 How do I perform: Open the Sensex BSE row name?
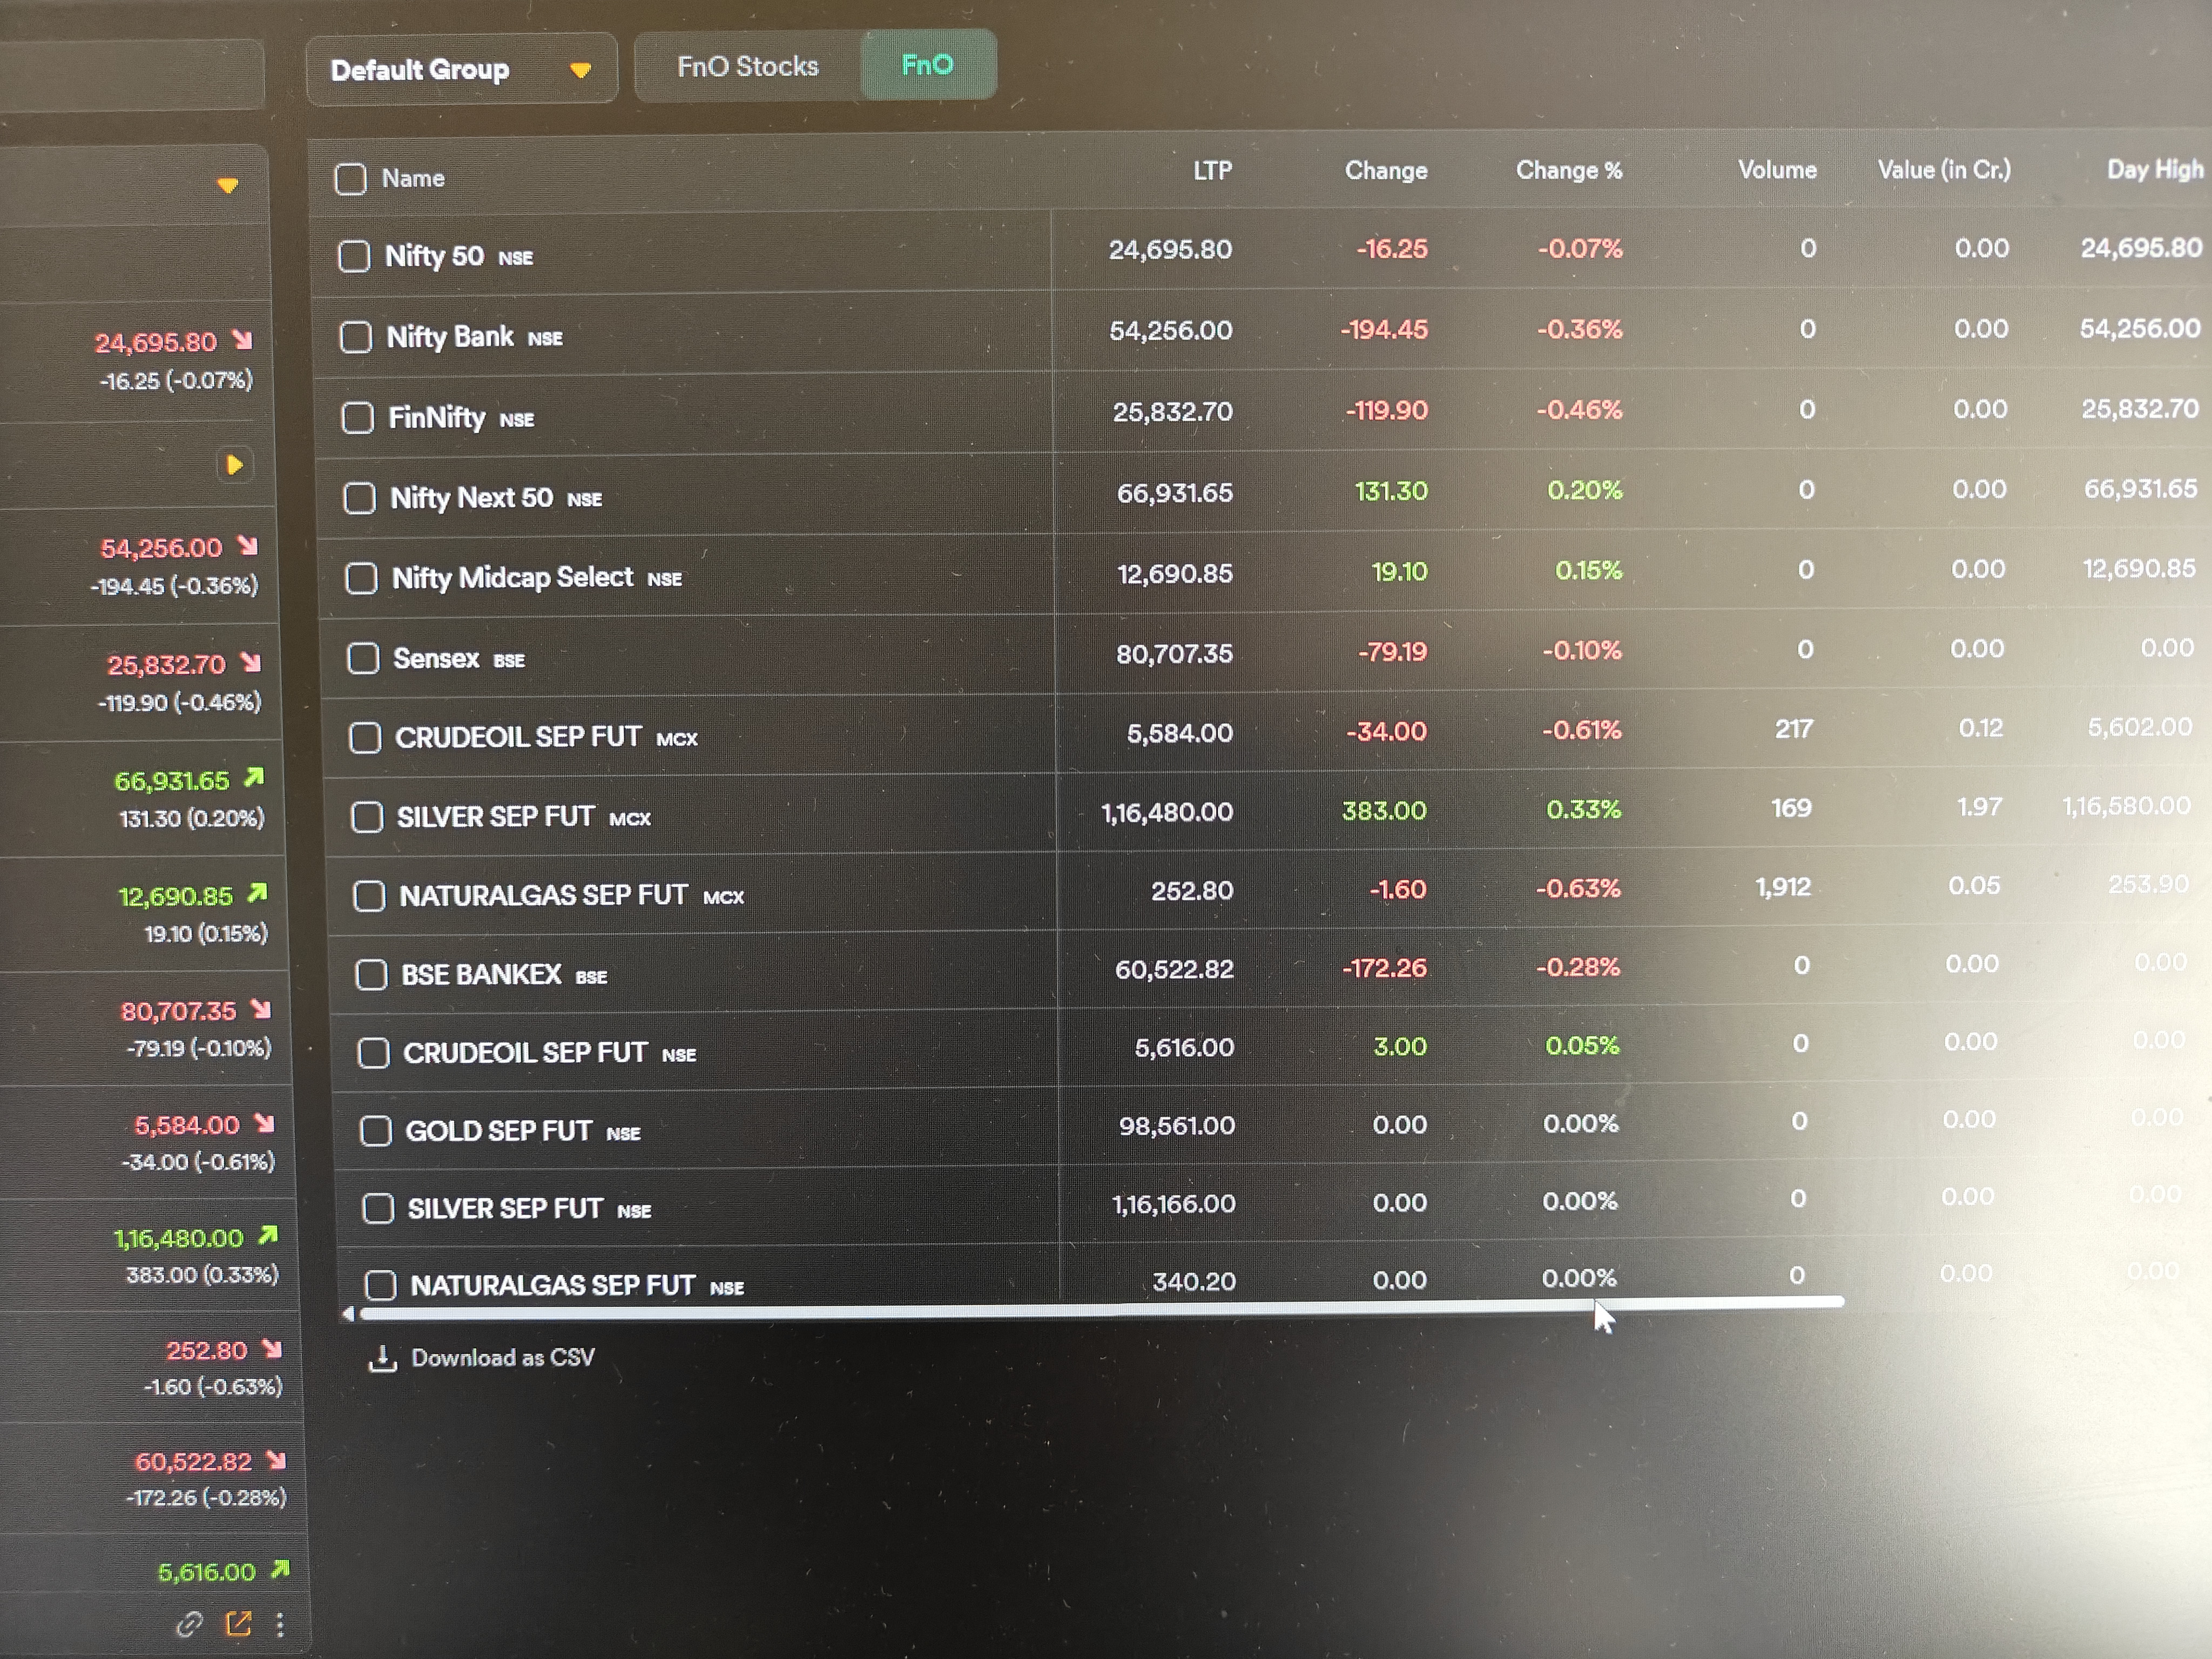click(x=459, y=658)
